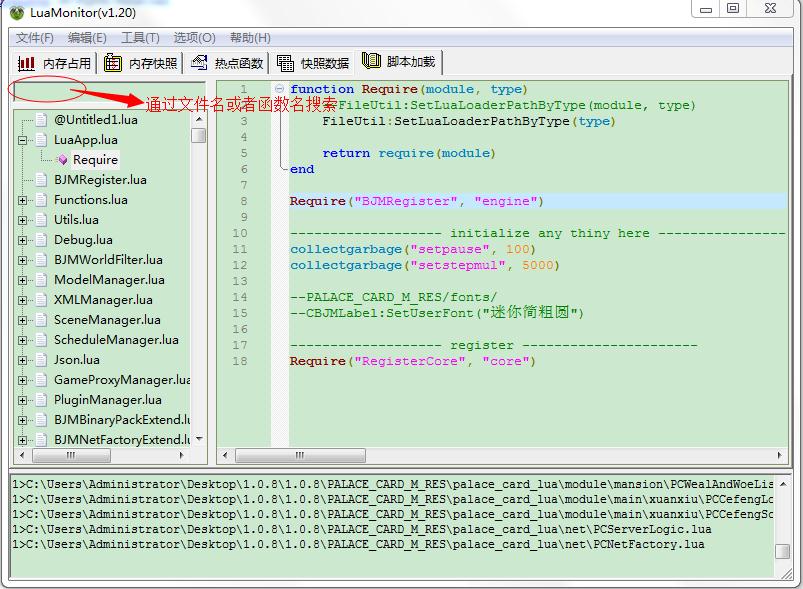The height and width of the screenshot is (589, 803).
Task: Collapse the Require function code fold
Action: pyautogui.click(x=283, y=90)
